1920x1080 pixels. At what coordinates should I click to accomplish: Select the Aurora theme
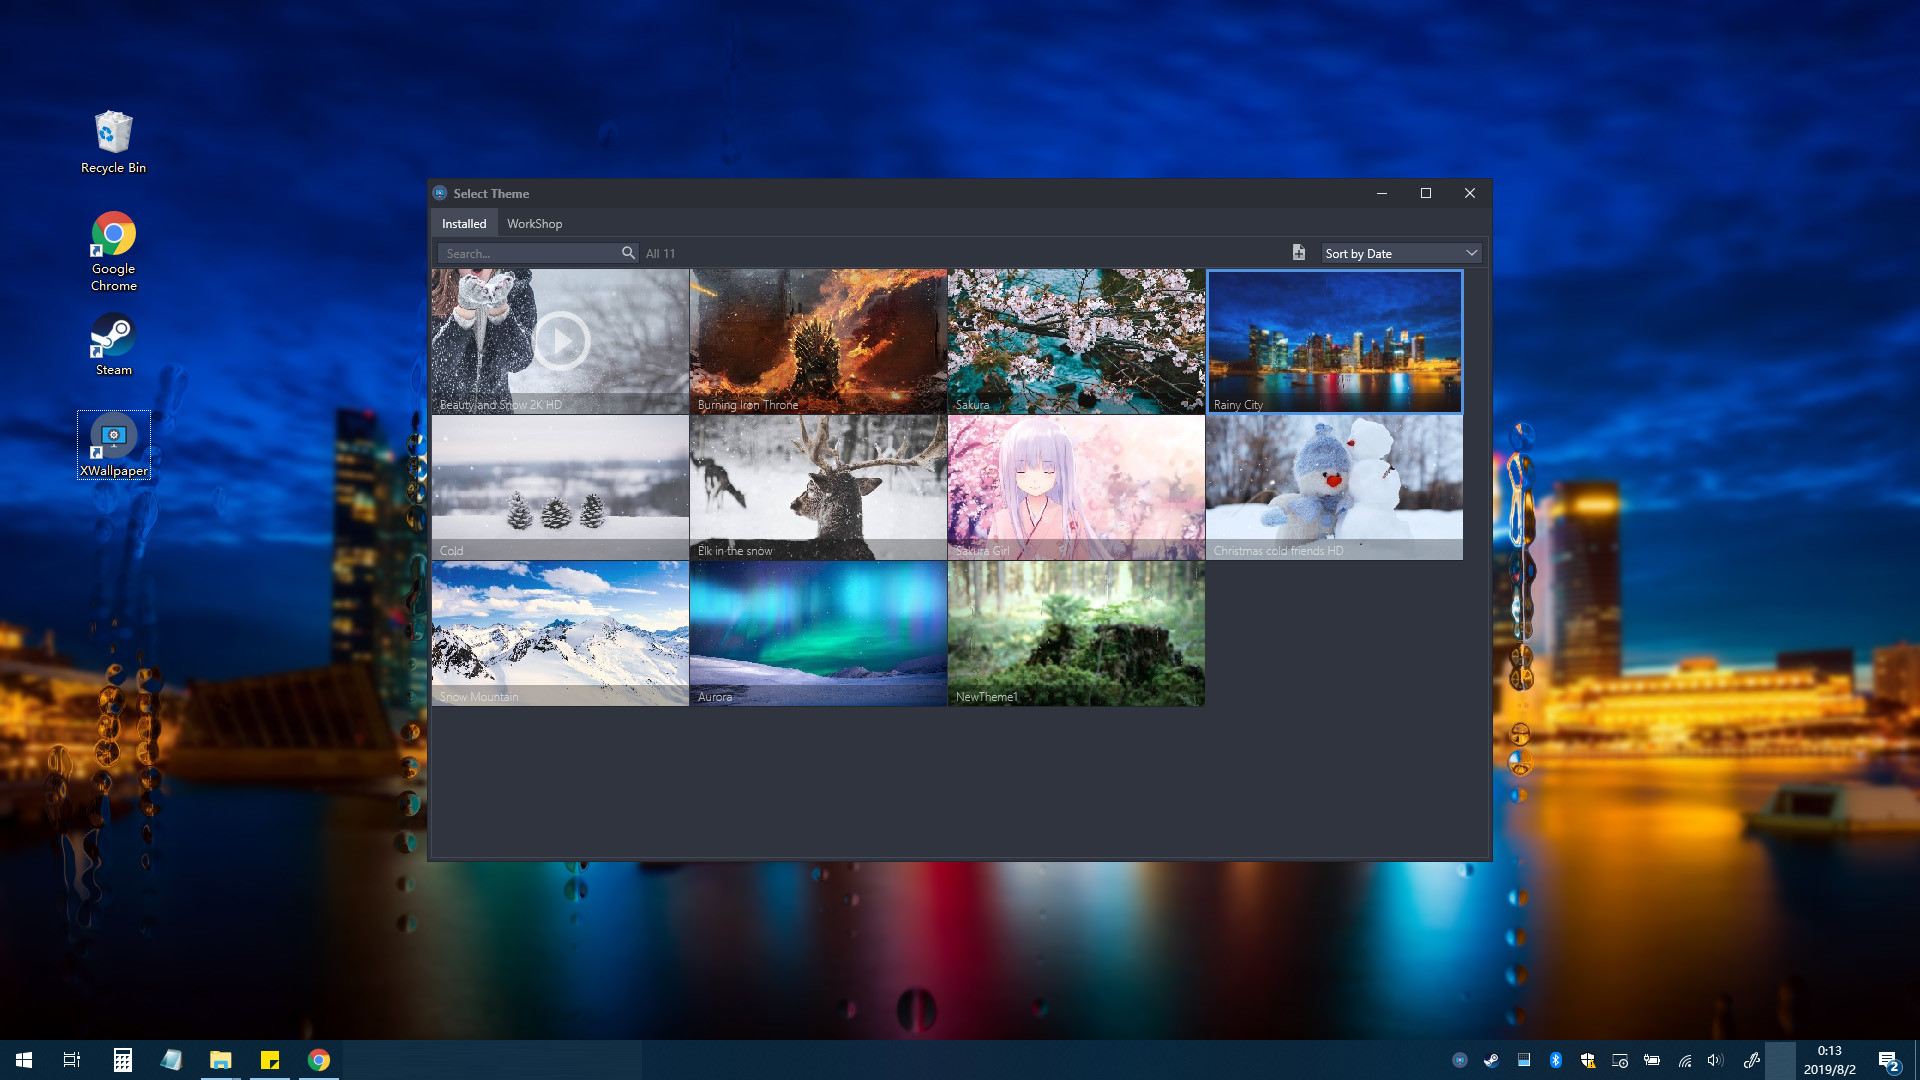coord(818,632)
